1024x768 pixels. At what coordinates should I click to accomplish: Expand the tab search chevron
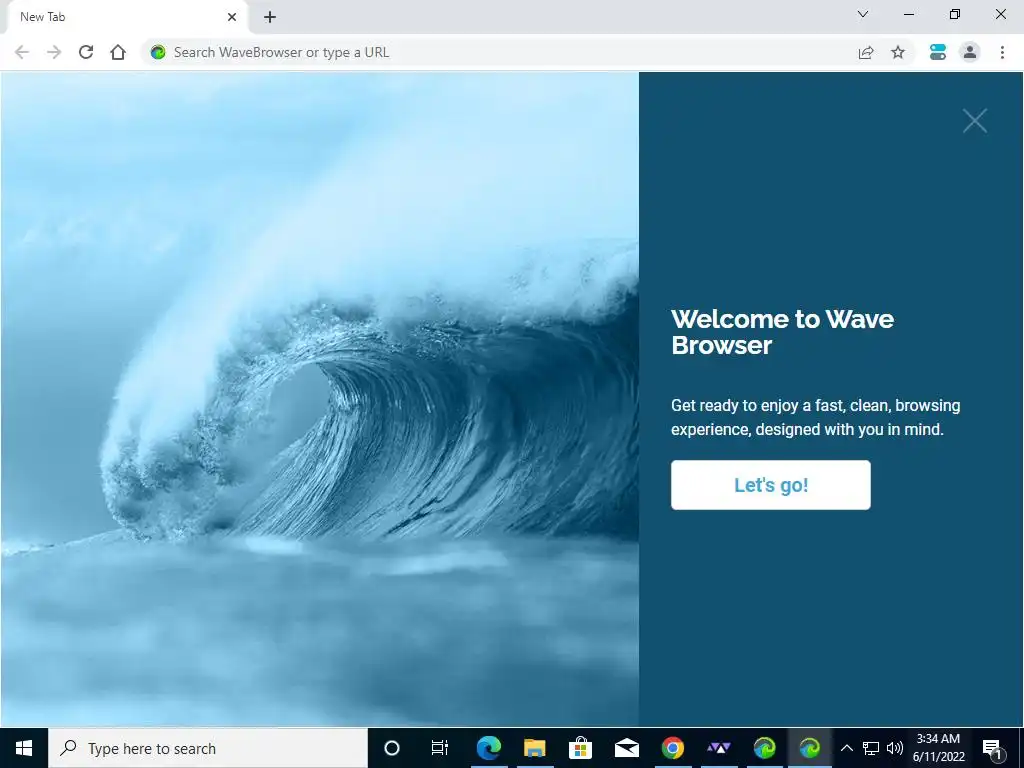863,14
